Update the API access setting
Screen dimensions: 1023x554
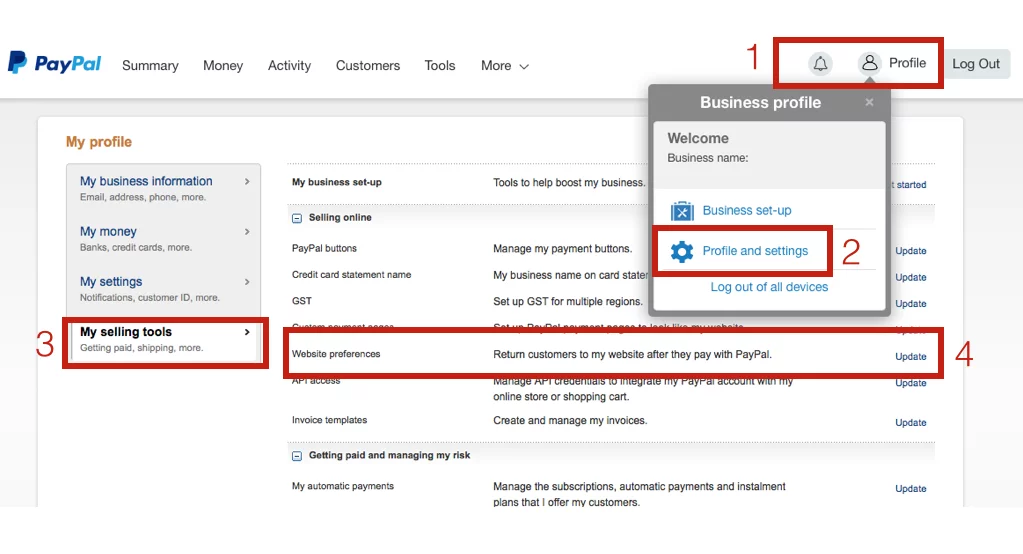click(x=910, y=383)
